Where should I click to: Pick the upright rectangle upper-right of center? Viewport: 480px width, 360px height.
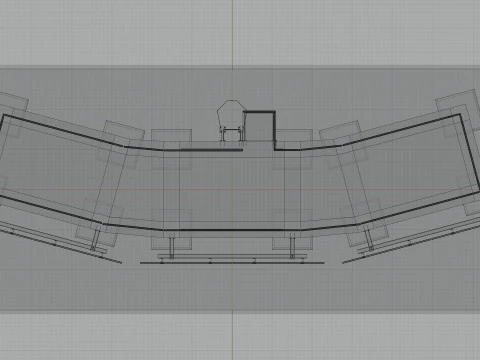292,149
